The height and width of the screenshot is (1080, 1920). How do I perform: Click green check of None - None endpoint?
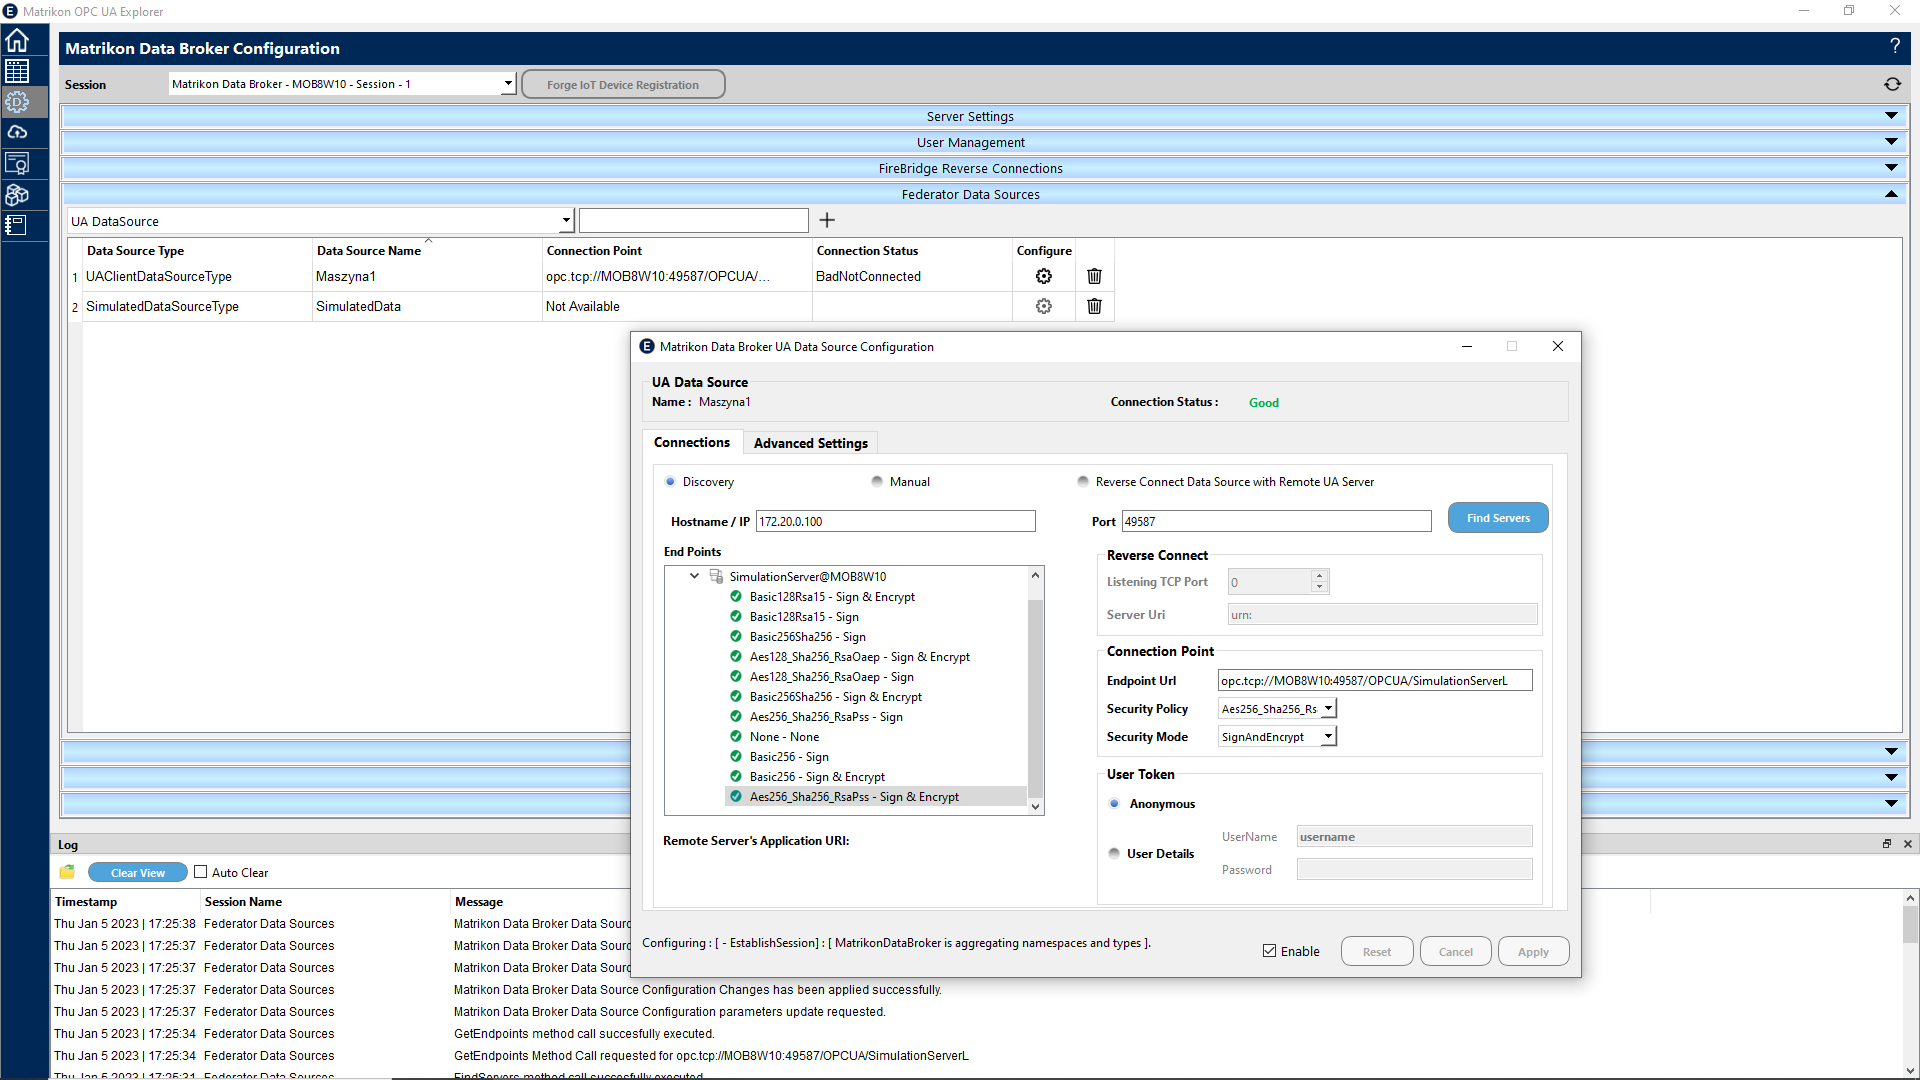pos(736,736)
